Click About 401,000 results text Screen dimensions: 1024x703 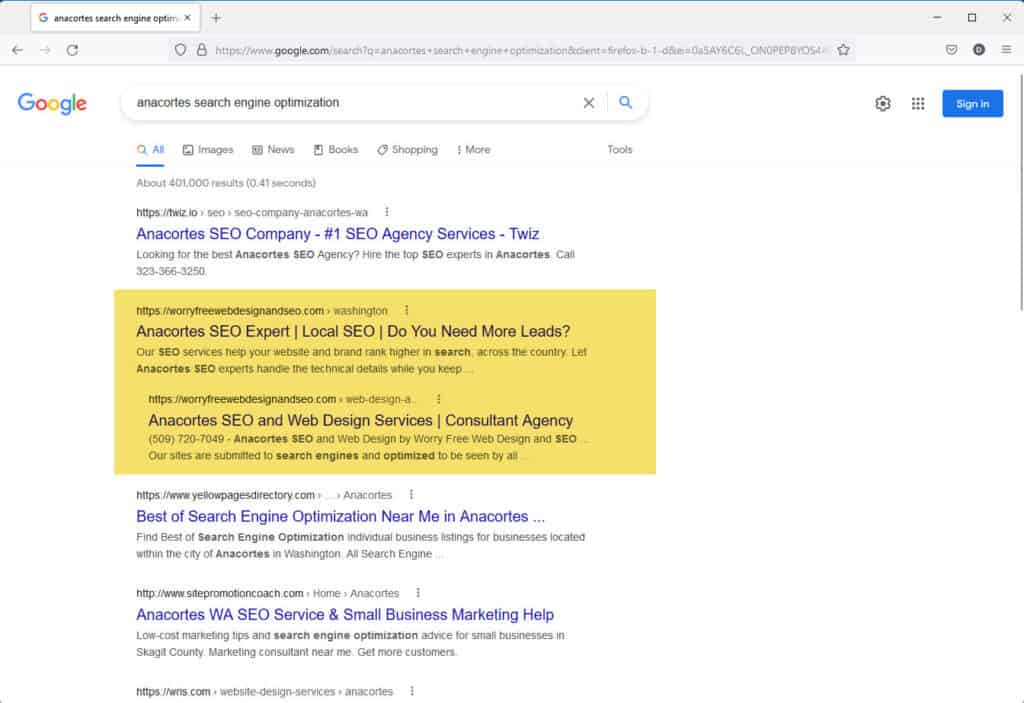pyautogui.click(x=226, y=183)
